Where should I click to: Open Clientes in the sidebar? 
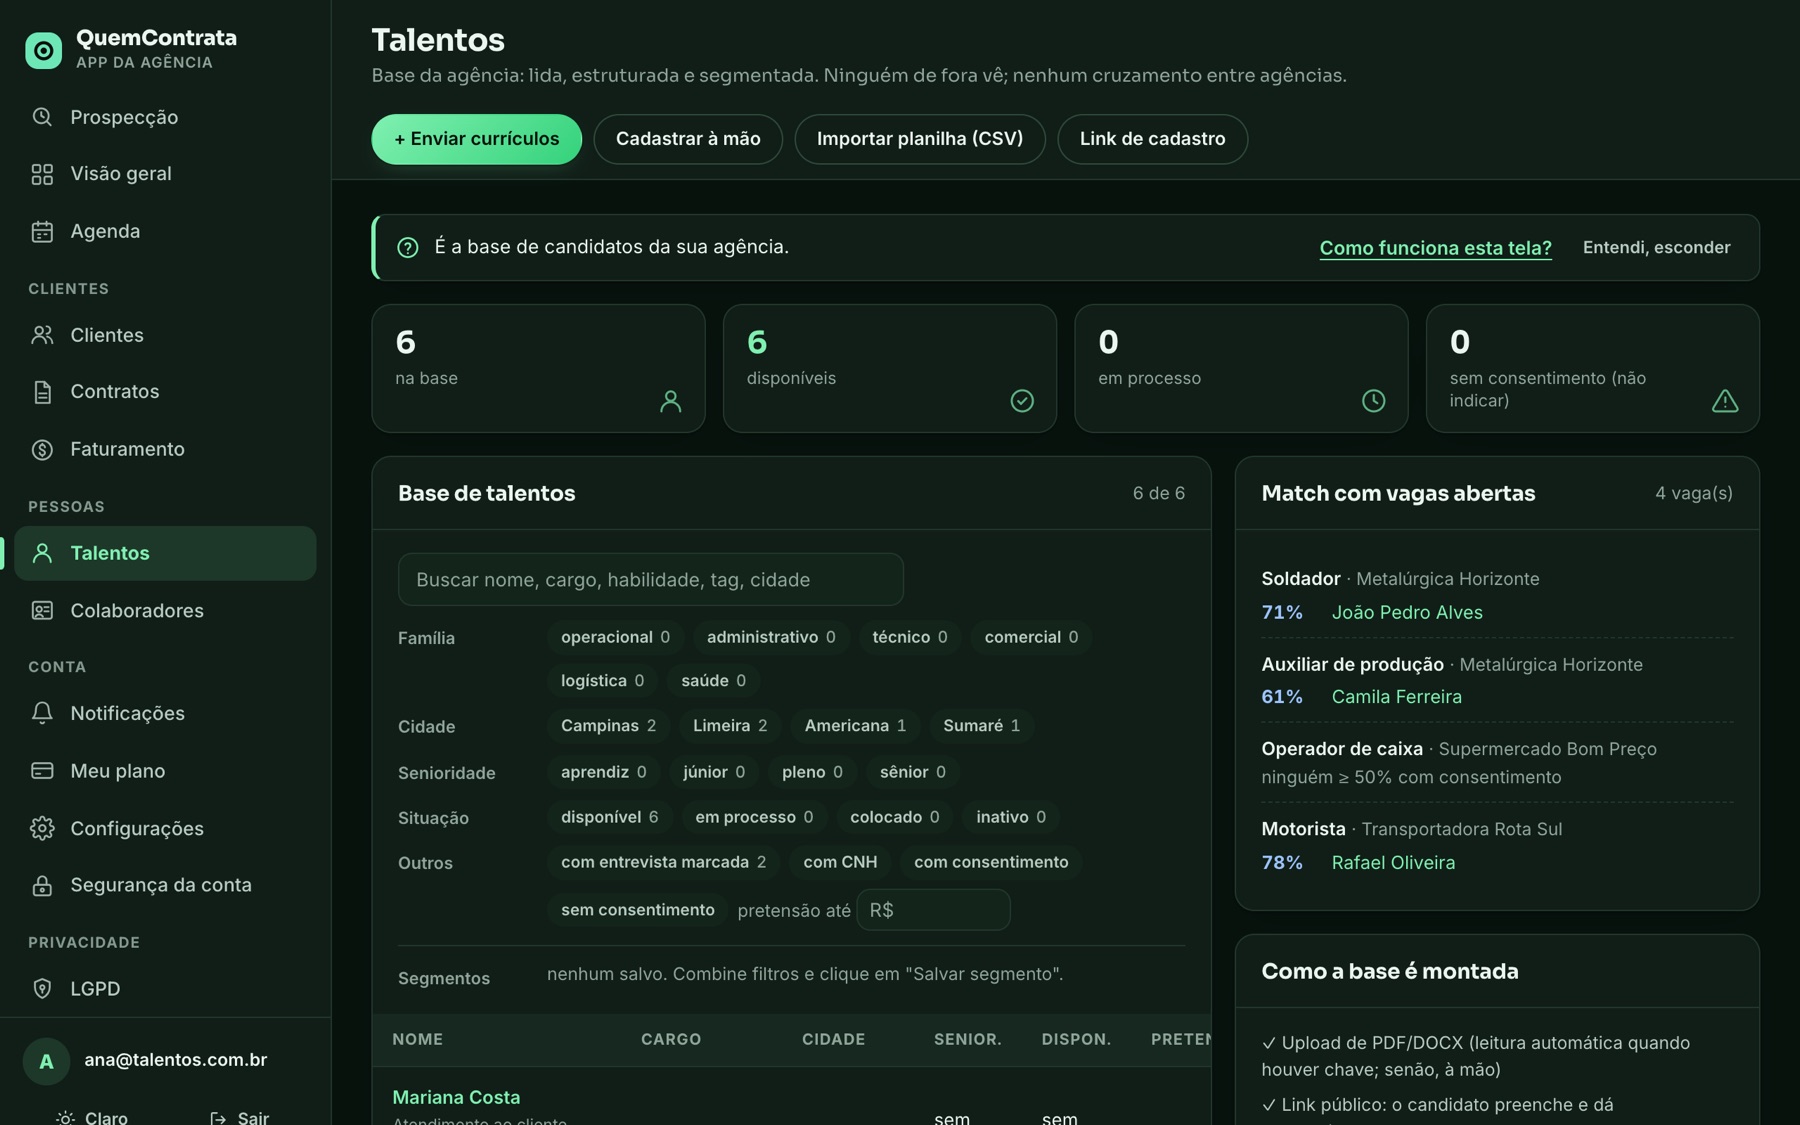point(165,335)
